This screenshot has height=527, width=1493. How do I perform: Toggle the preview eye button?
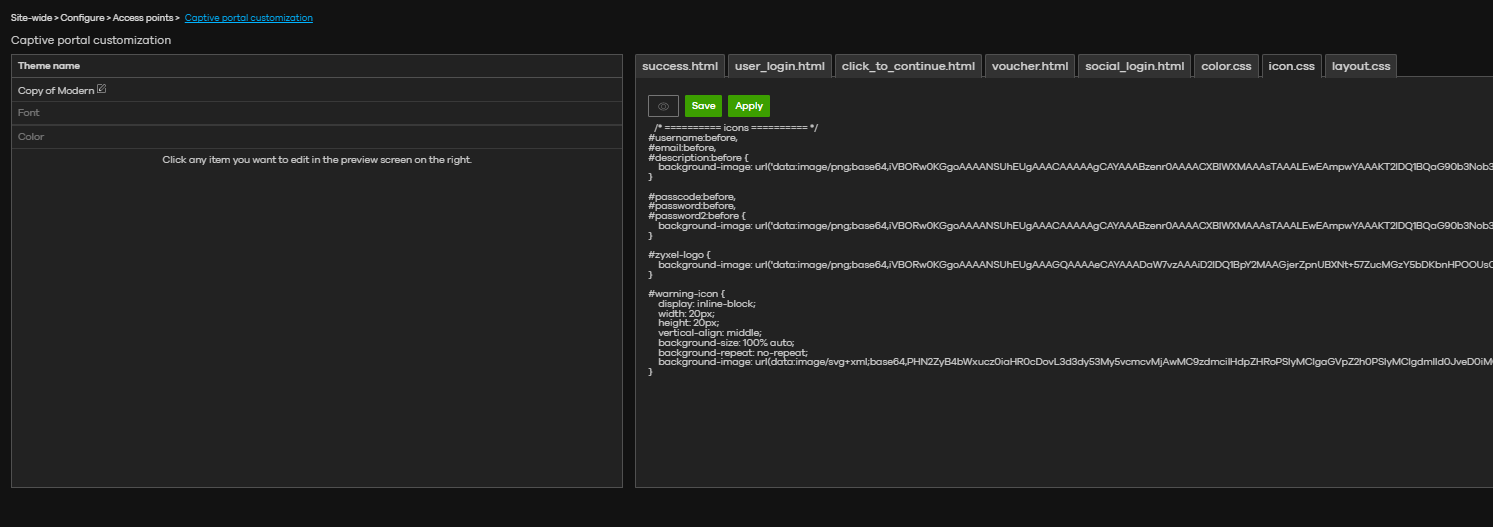coord(663,106)
